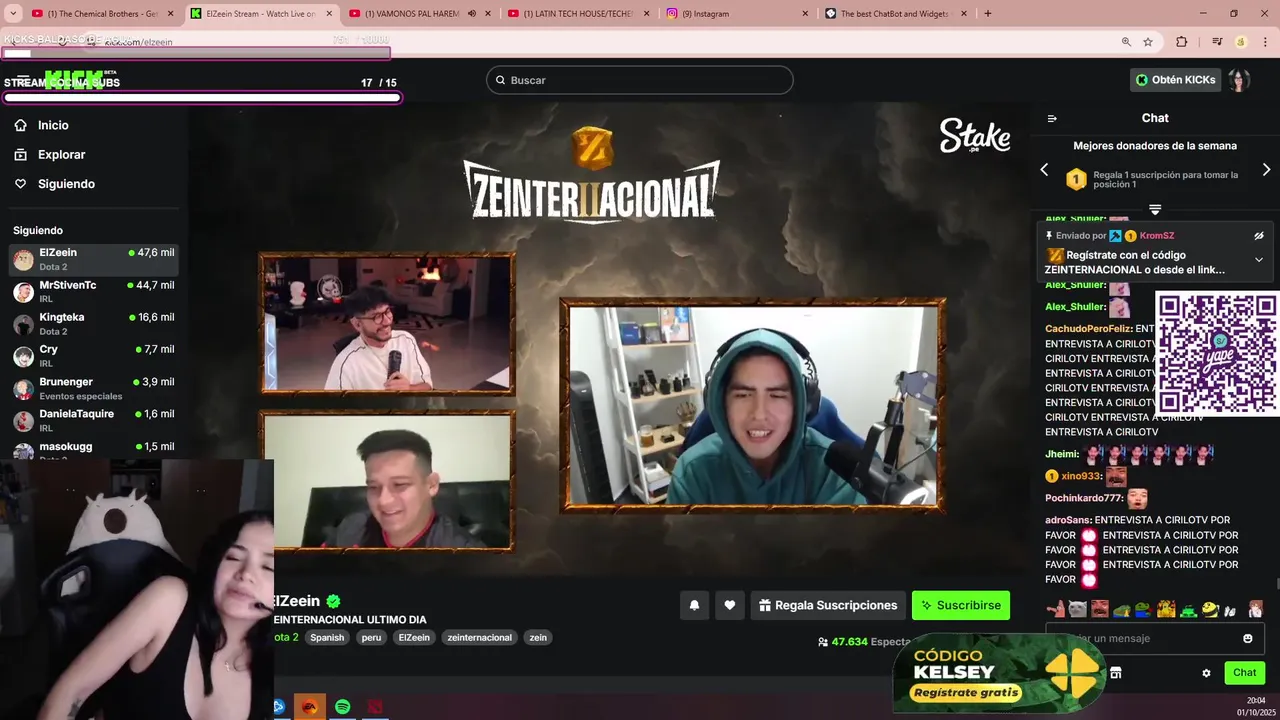Click KromSZ username in pinned message
The width and height of the screenshot is (1280, 720).
1157,236
